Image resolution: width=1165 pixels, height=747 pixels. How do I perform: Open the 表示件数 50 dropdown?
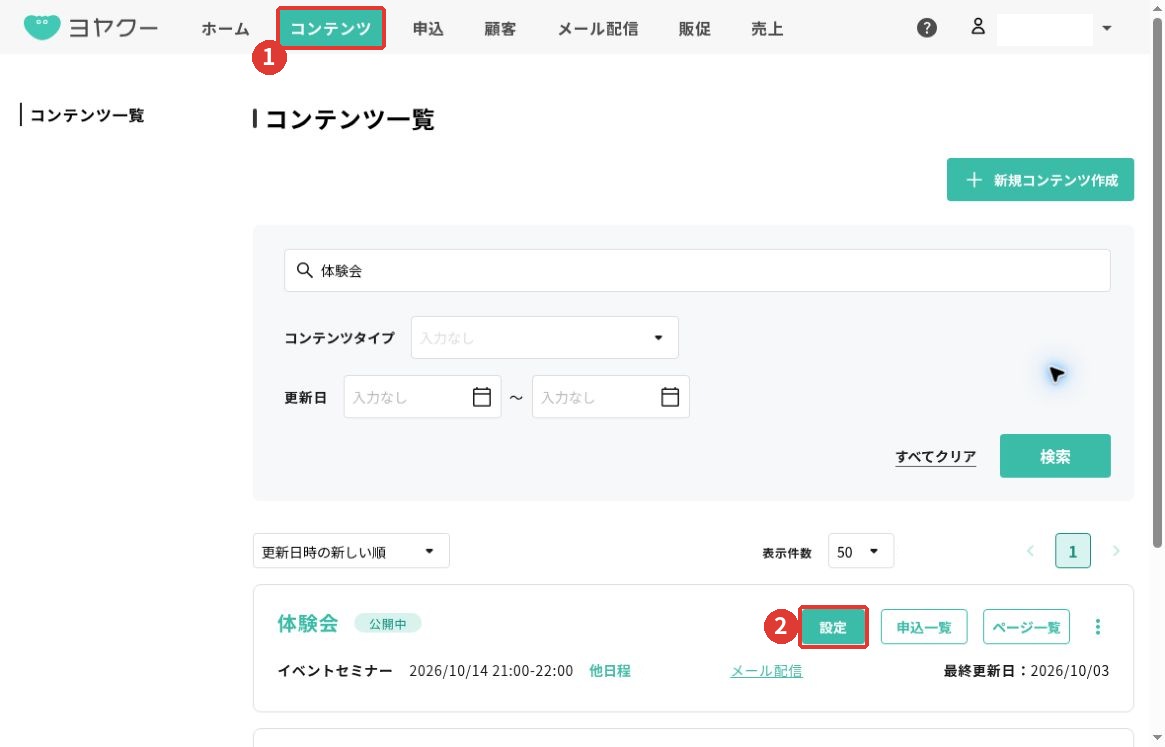click(860, 552)
